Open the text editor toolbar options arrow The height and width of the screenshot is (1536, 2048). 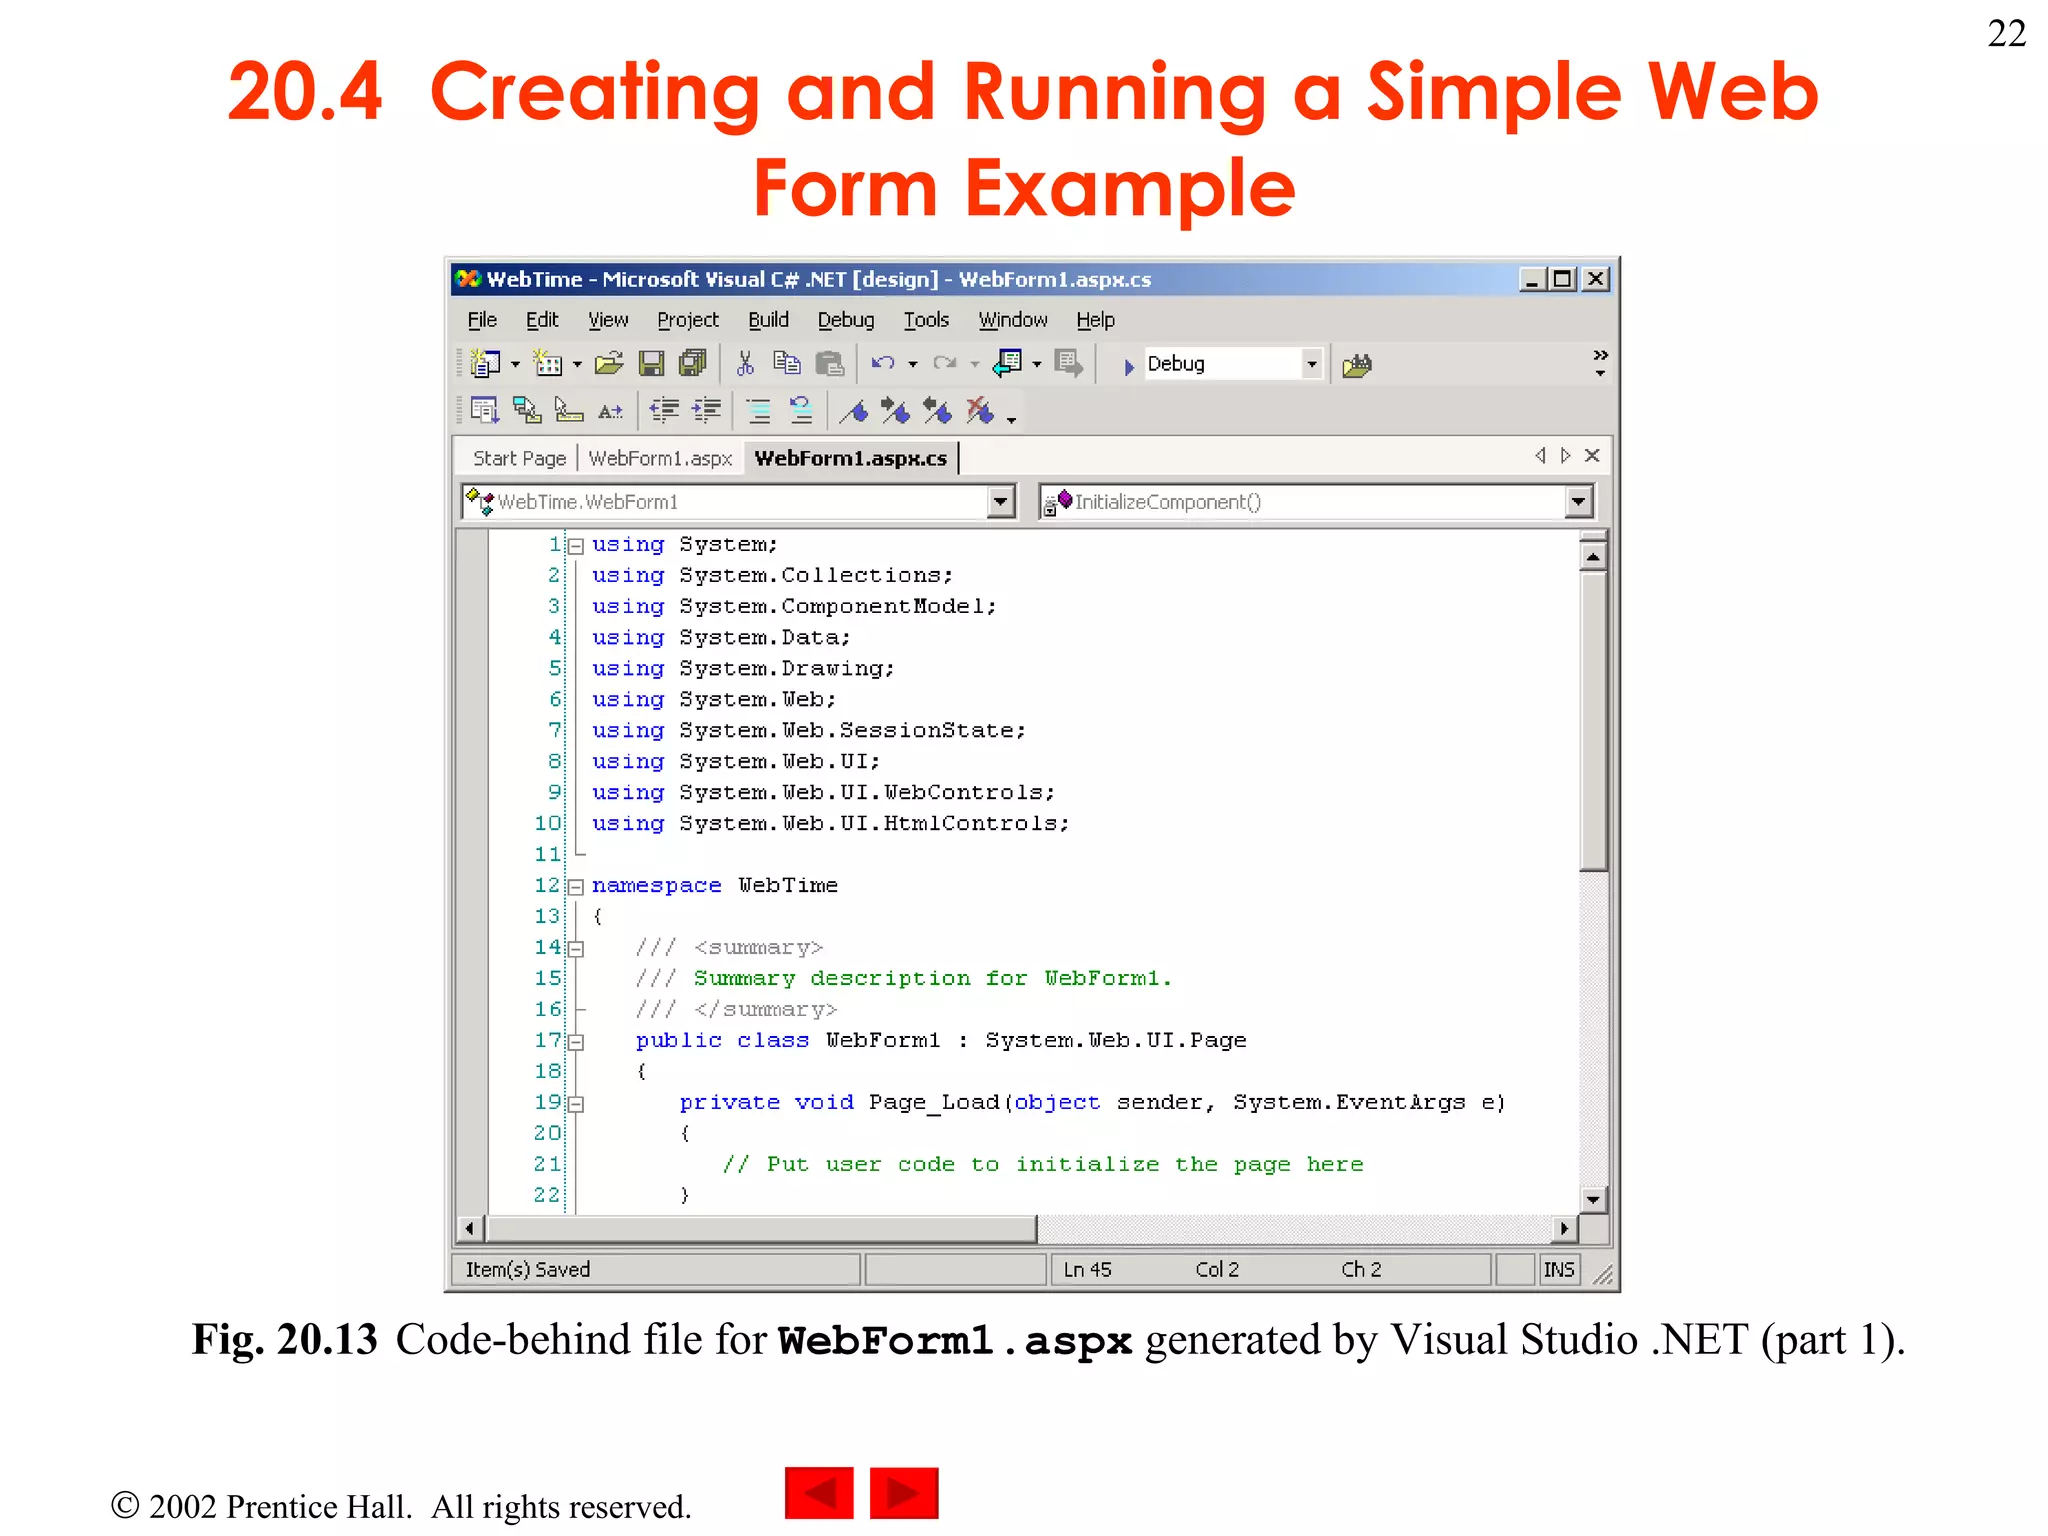[1011, 420]
